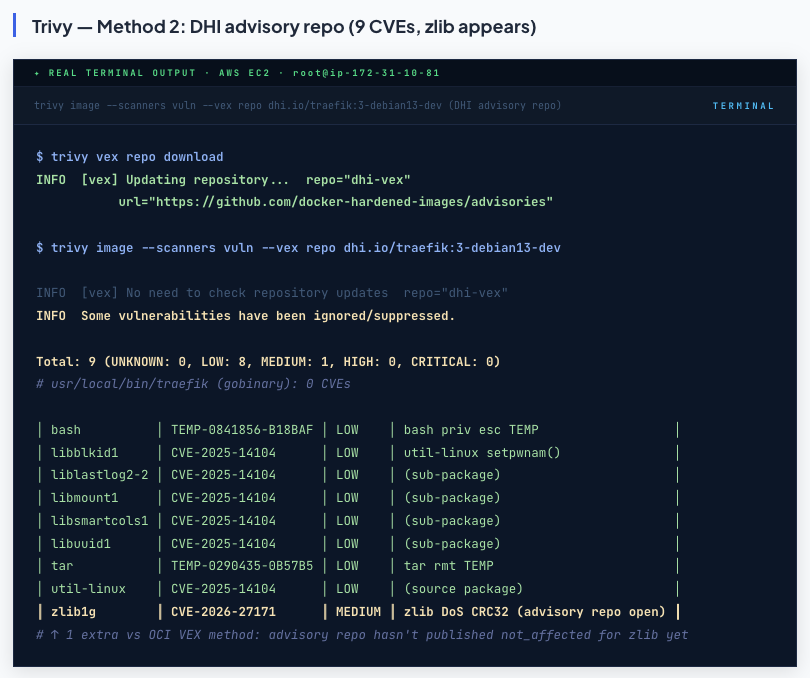The image size is (810, 678).
Task: Click 'tar rmt TEMP' description
Action: [448, 566]
